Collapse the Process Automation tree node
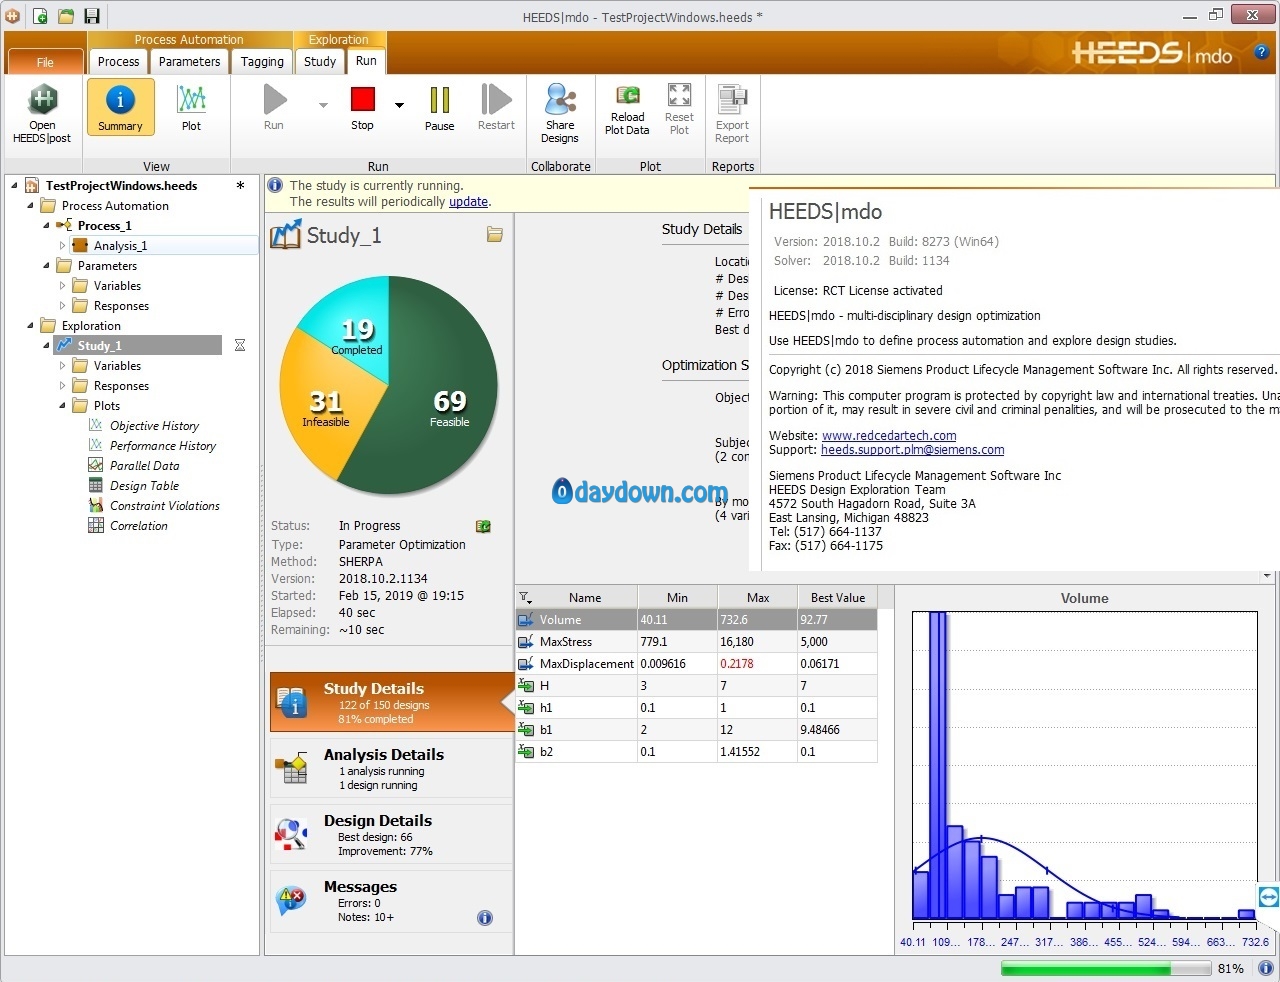 point(30,205)
